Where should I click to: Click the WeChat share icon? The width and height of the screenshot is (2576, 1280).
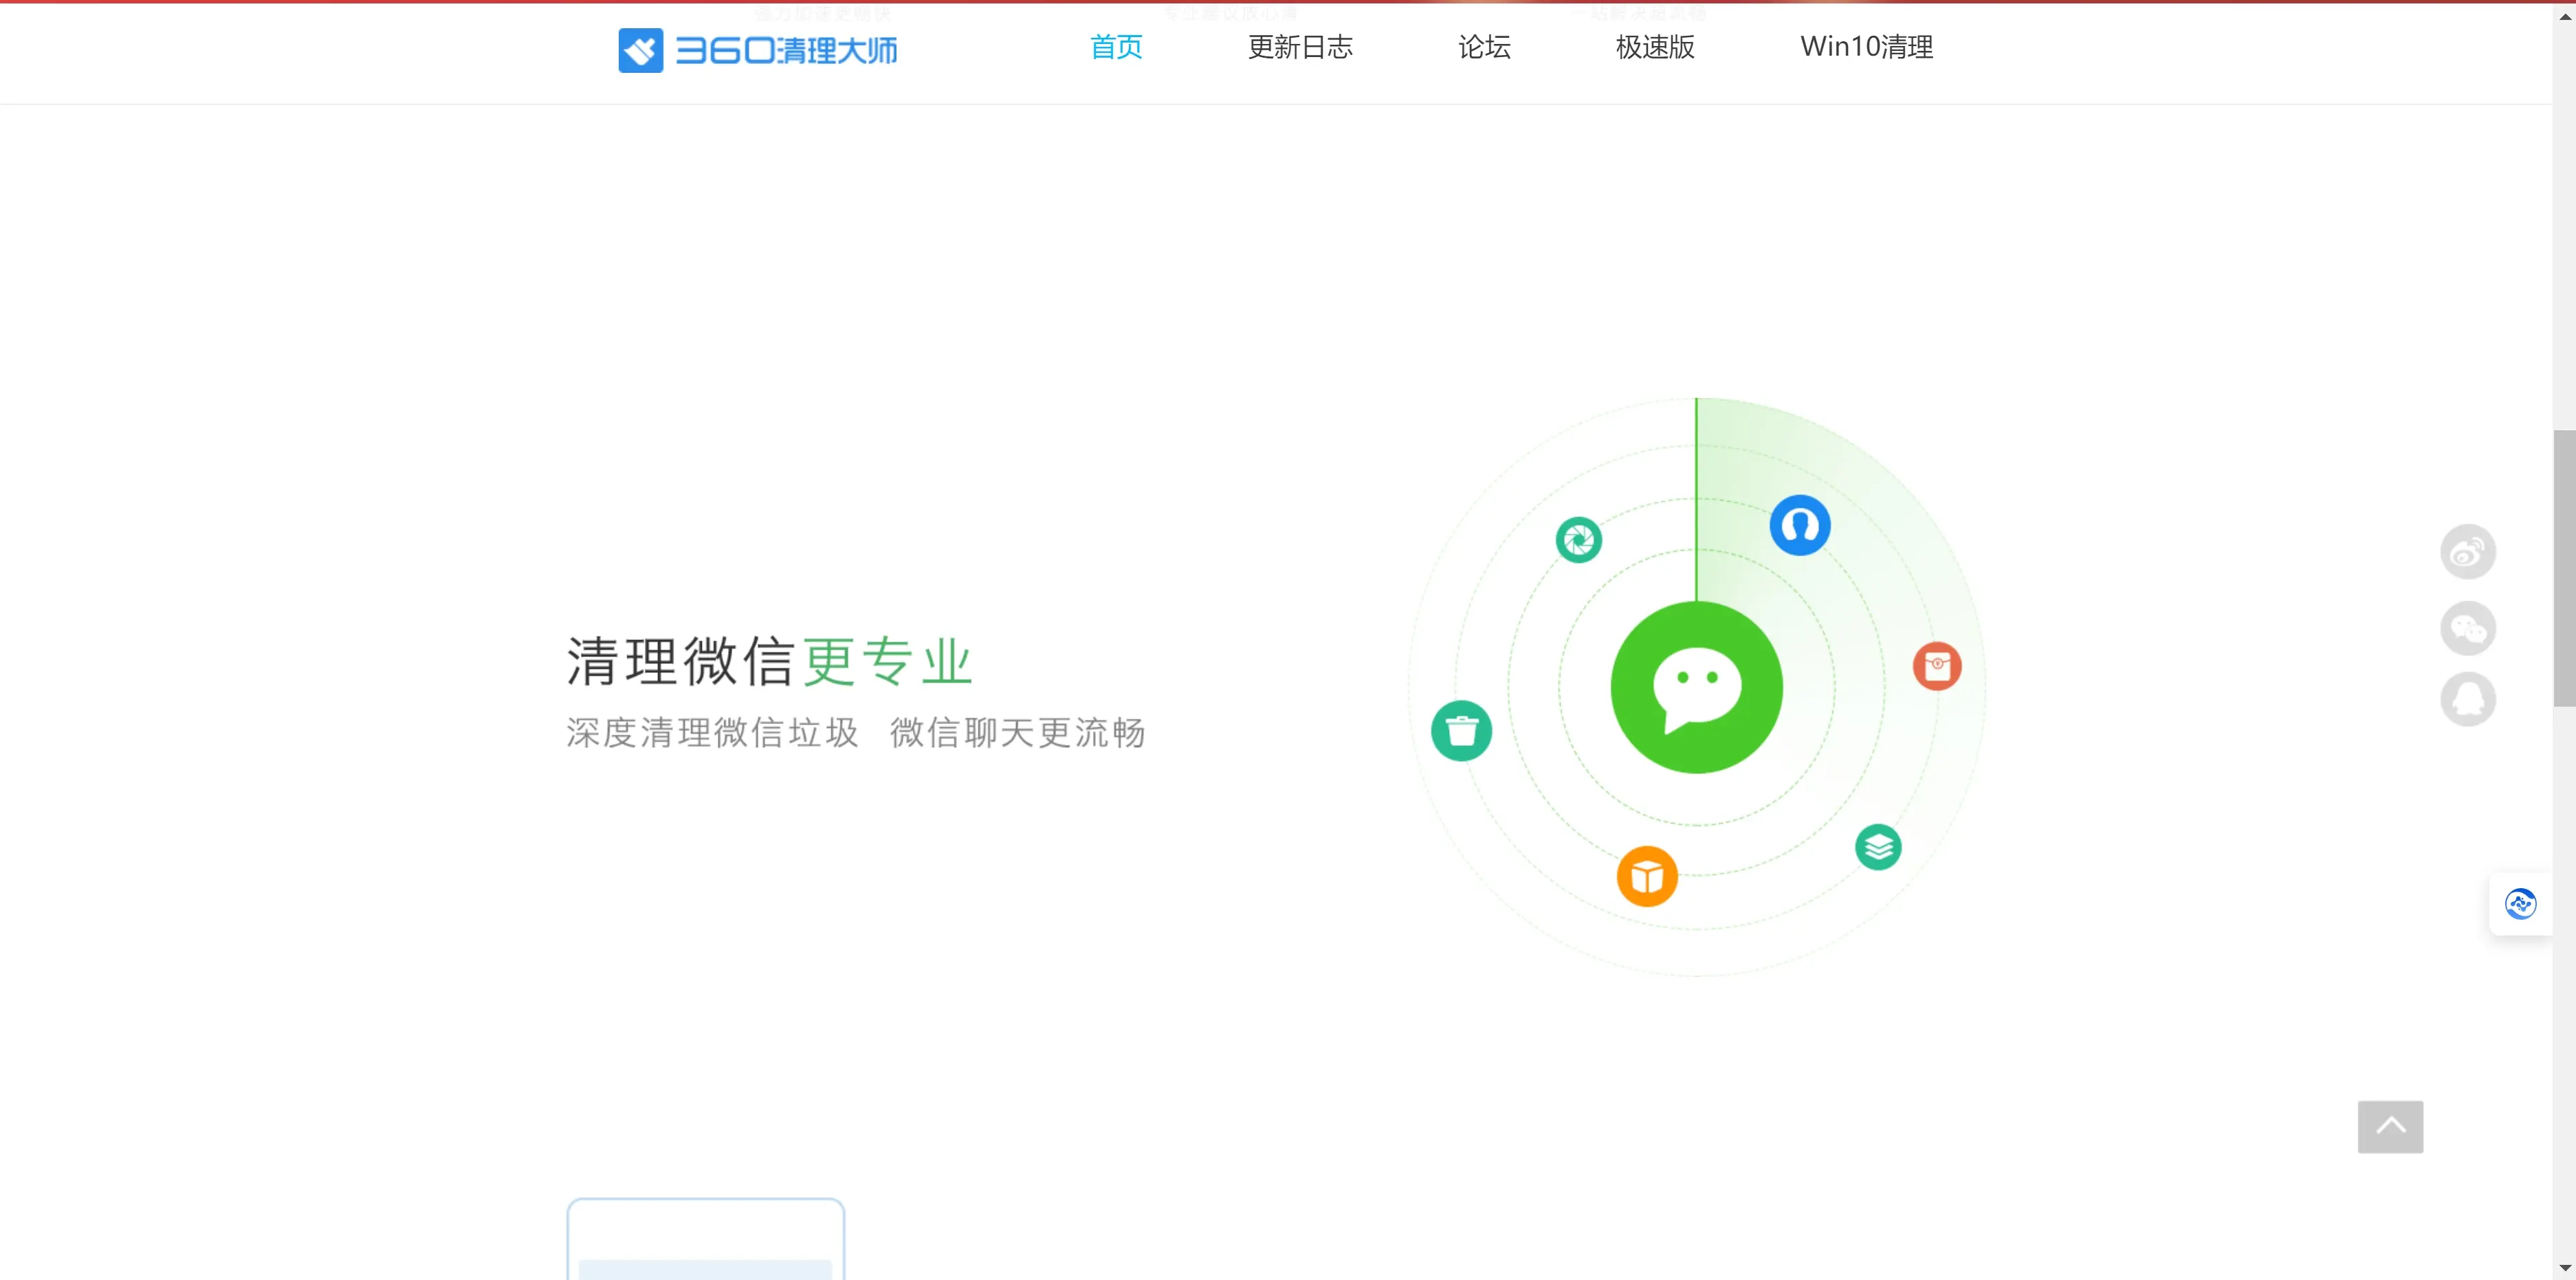click(2468, 628)
